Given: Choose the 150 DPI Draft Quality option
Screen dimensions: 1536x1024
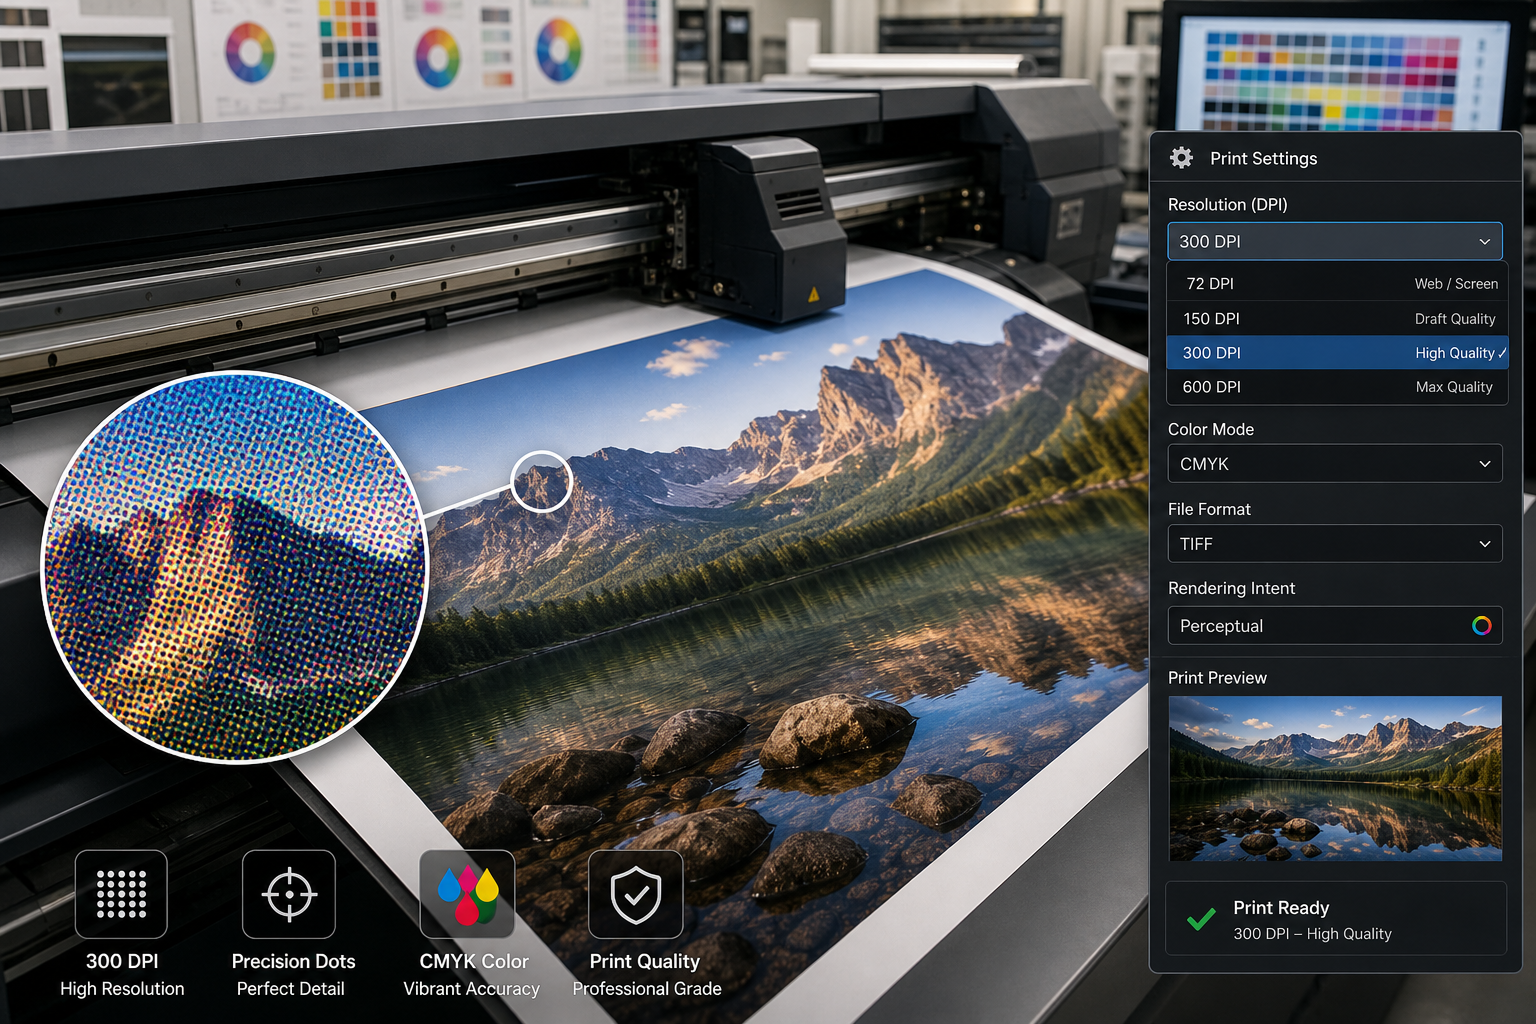Looking at the screenshot, I should [1337, 319].
